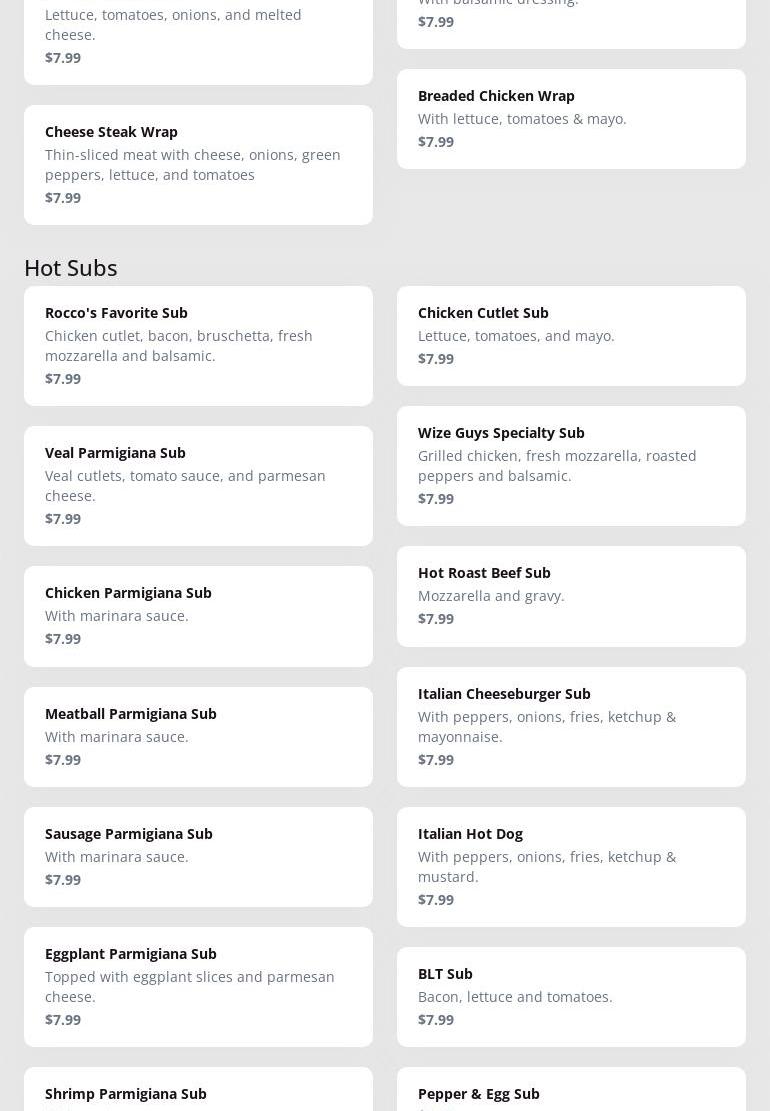Image resolution: width=770 pixels, height=1111 pixels.
Task: Open the card mentioning melted cheese
Action: pyautogui.click(x=198, y=35)
